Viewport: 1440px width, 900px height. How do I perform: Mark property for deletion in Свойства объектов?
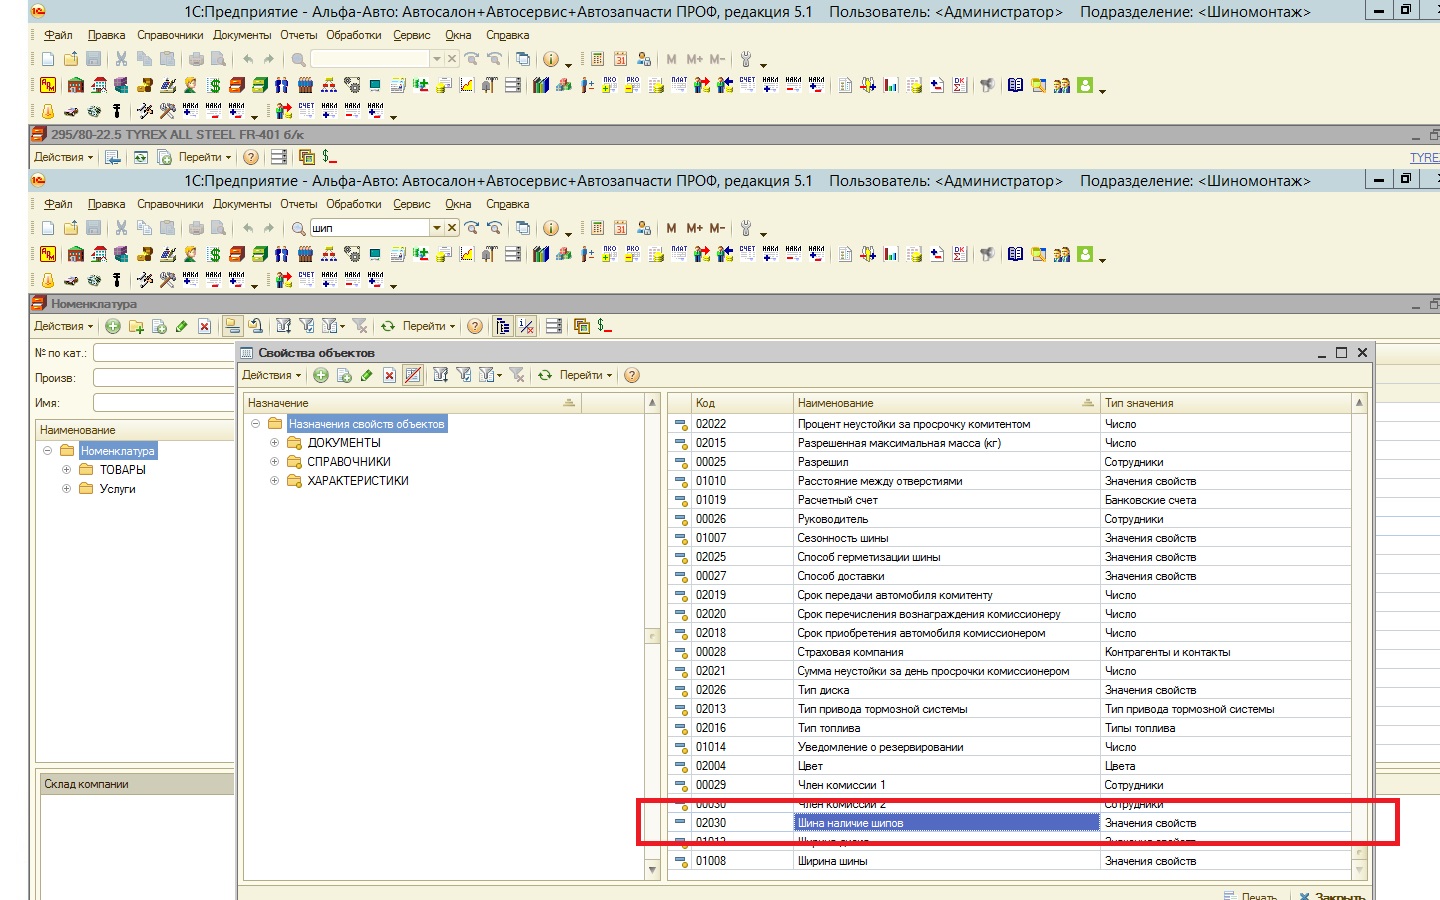point(389,375)
